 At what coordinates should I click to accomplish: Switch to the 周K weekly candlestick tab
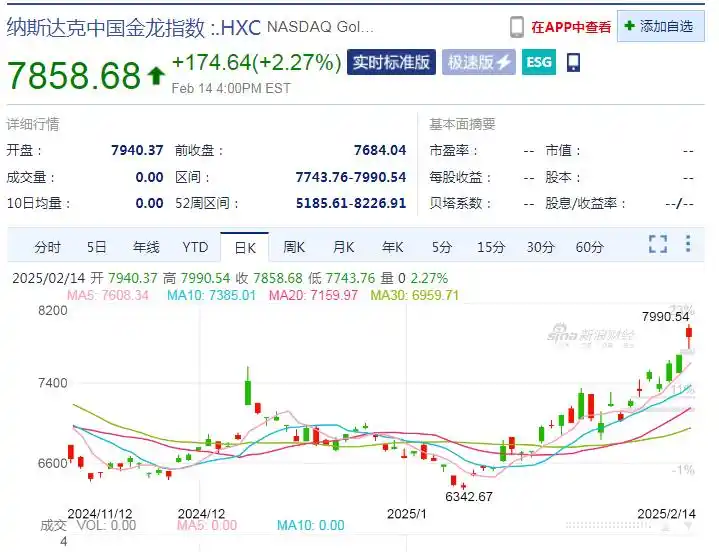tap(294, 247)
